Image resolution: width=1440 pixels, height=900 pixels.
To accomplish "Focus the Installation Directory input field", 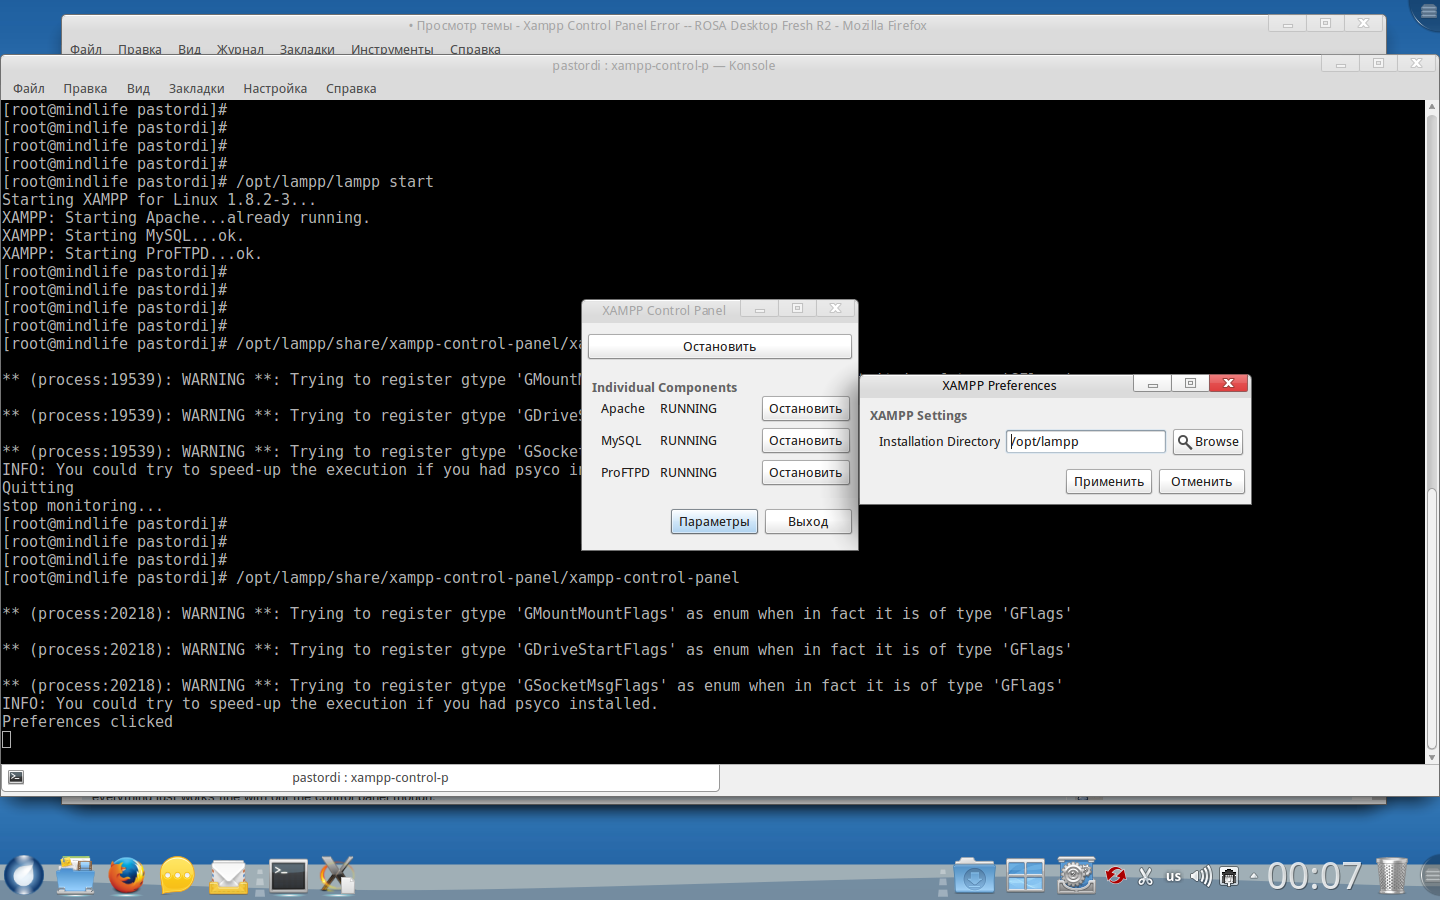I will 1086,441.
